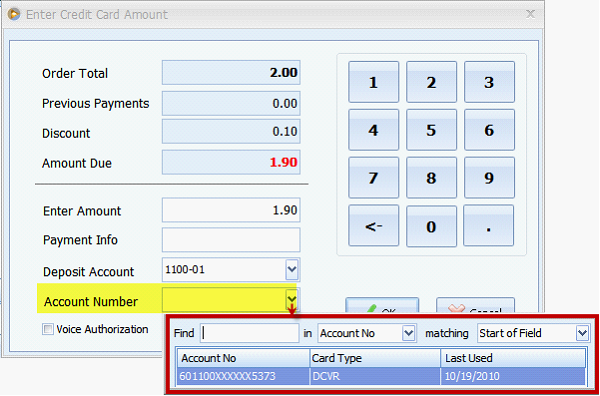Open the 'Start of Field' matching dropdown
Viewport: 600px width, 396px height.
pos(582,333)
